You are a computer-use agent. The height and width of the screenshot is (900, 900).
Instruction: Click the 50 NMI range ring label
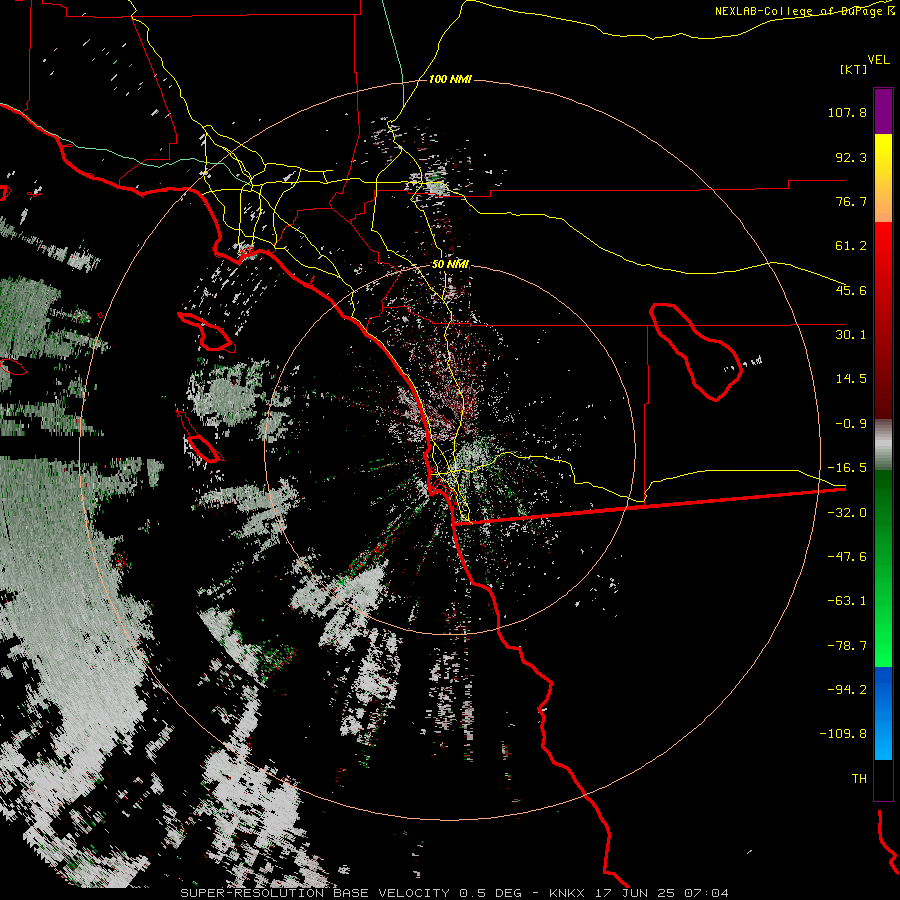[450, 265]
